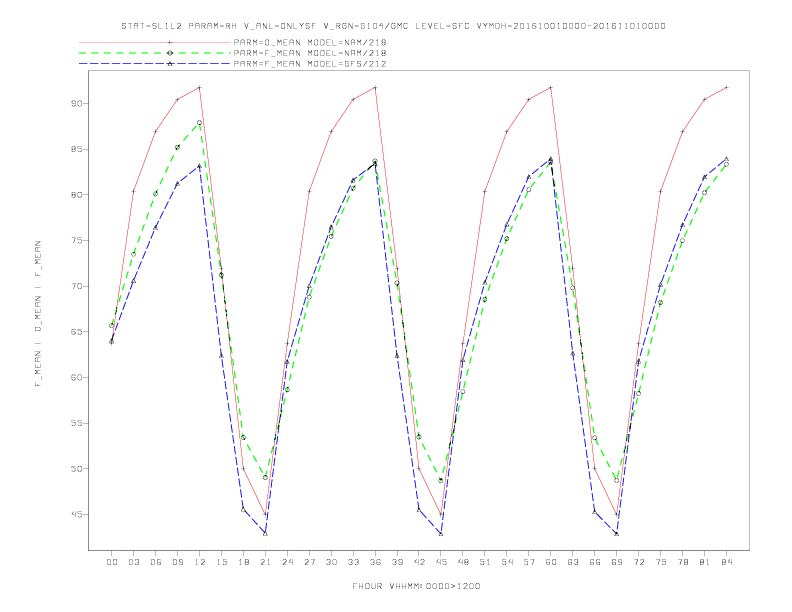Click x-axis tick label 45
Viewport: 792px width, 612px height.
pyautogui.click(x=441, y=562)
